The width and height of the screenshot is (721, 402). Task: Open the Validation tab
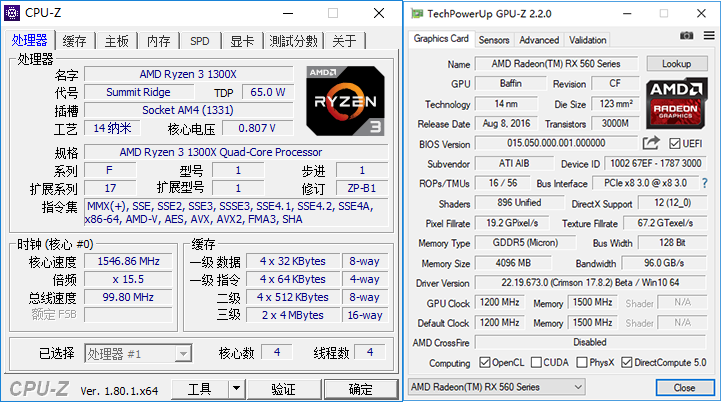[x=587, y=40]
